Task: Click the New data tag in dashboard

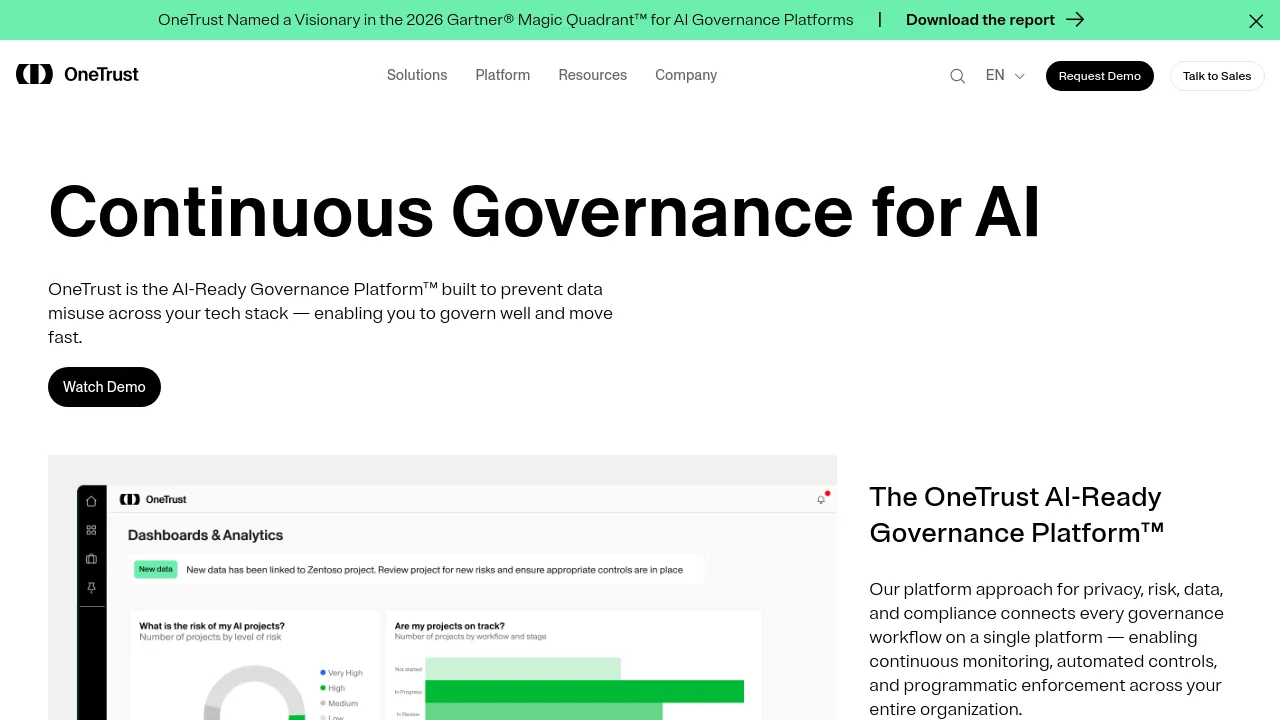Action: click(155, 569)
